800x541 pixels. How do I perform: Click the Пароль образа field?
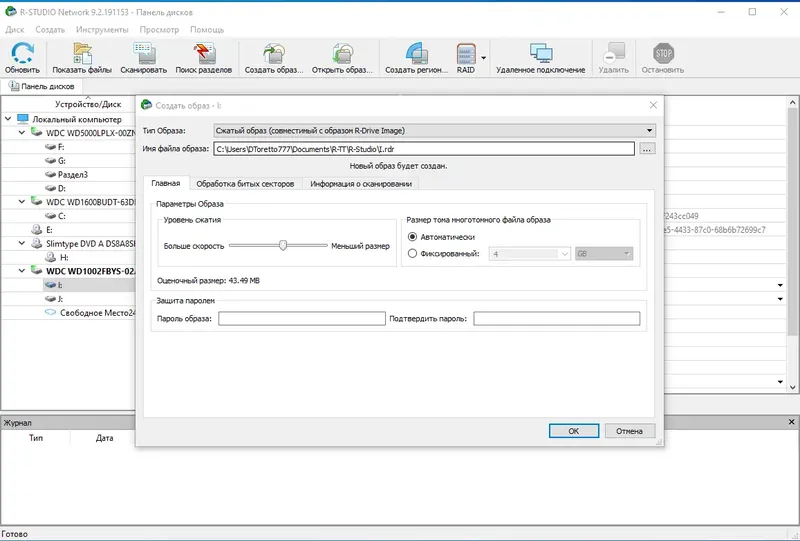point(302,318)
